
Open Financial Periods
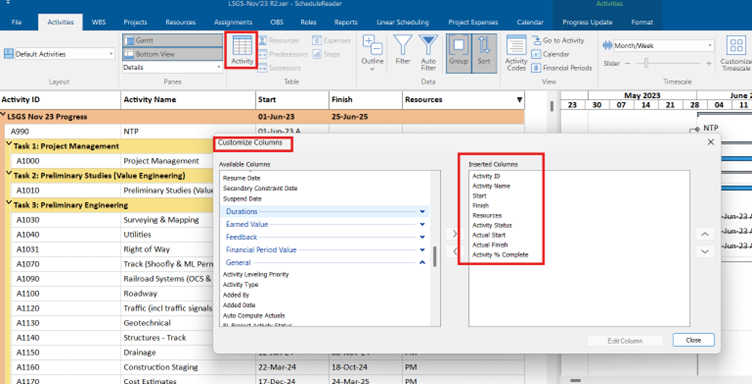562,68
